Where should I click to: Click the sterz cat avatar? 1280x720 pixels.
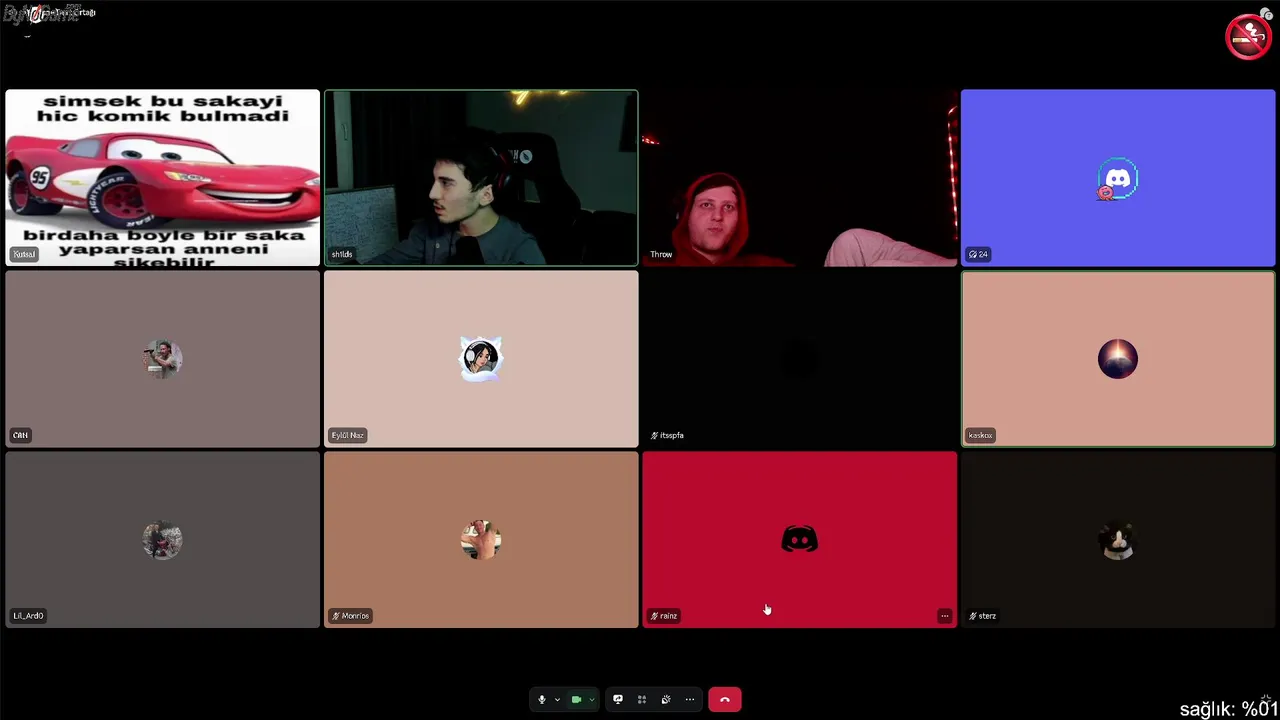click(1118, 540)
